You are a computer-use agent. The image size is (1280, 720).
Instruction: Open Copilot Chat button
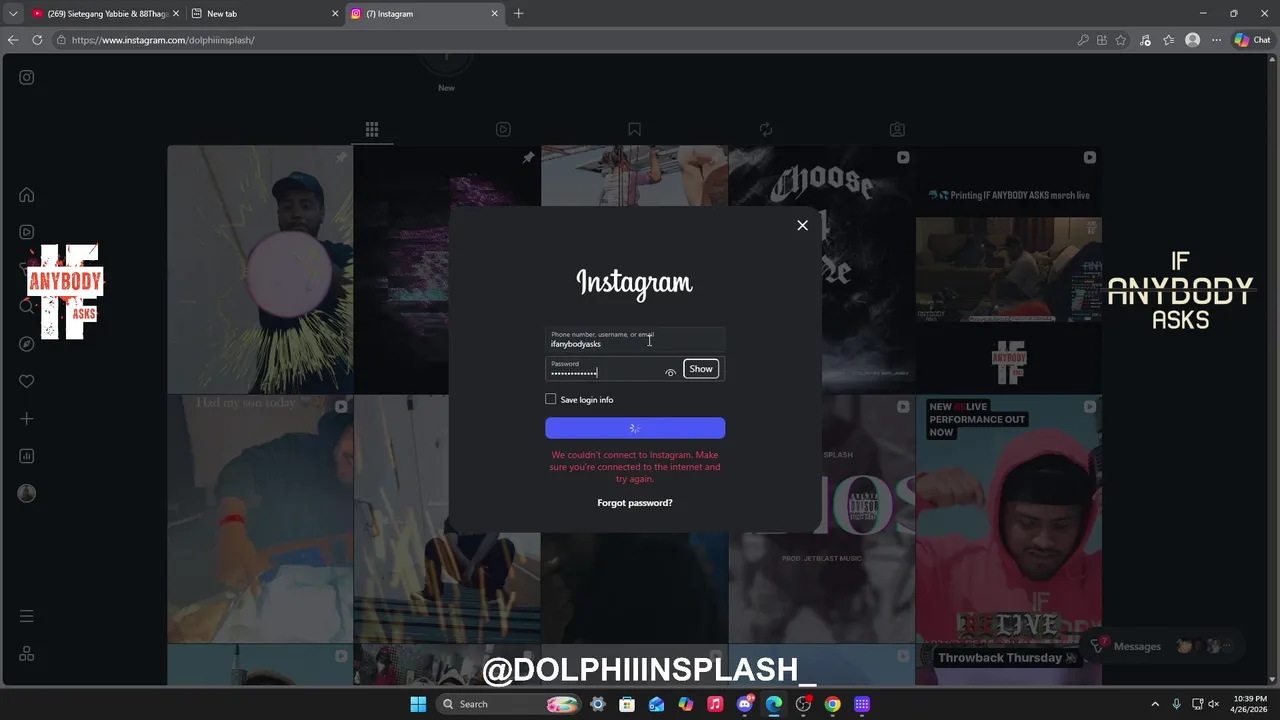pyautogui.click(x=1252, y=40)
